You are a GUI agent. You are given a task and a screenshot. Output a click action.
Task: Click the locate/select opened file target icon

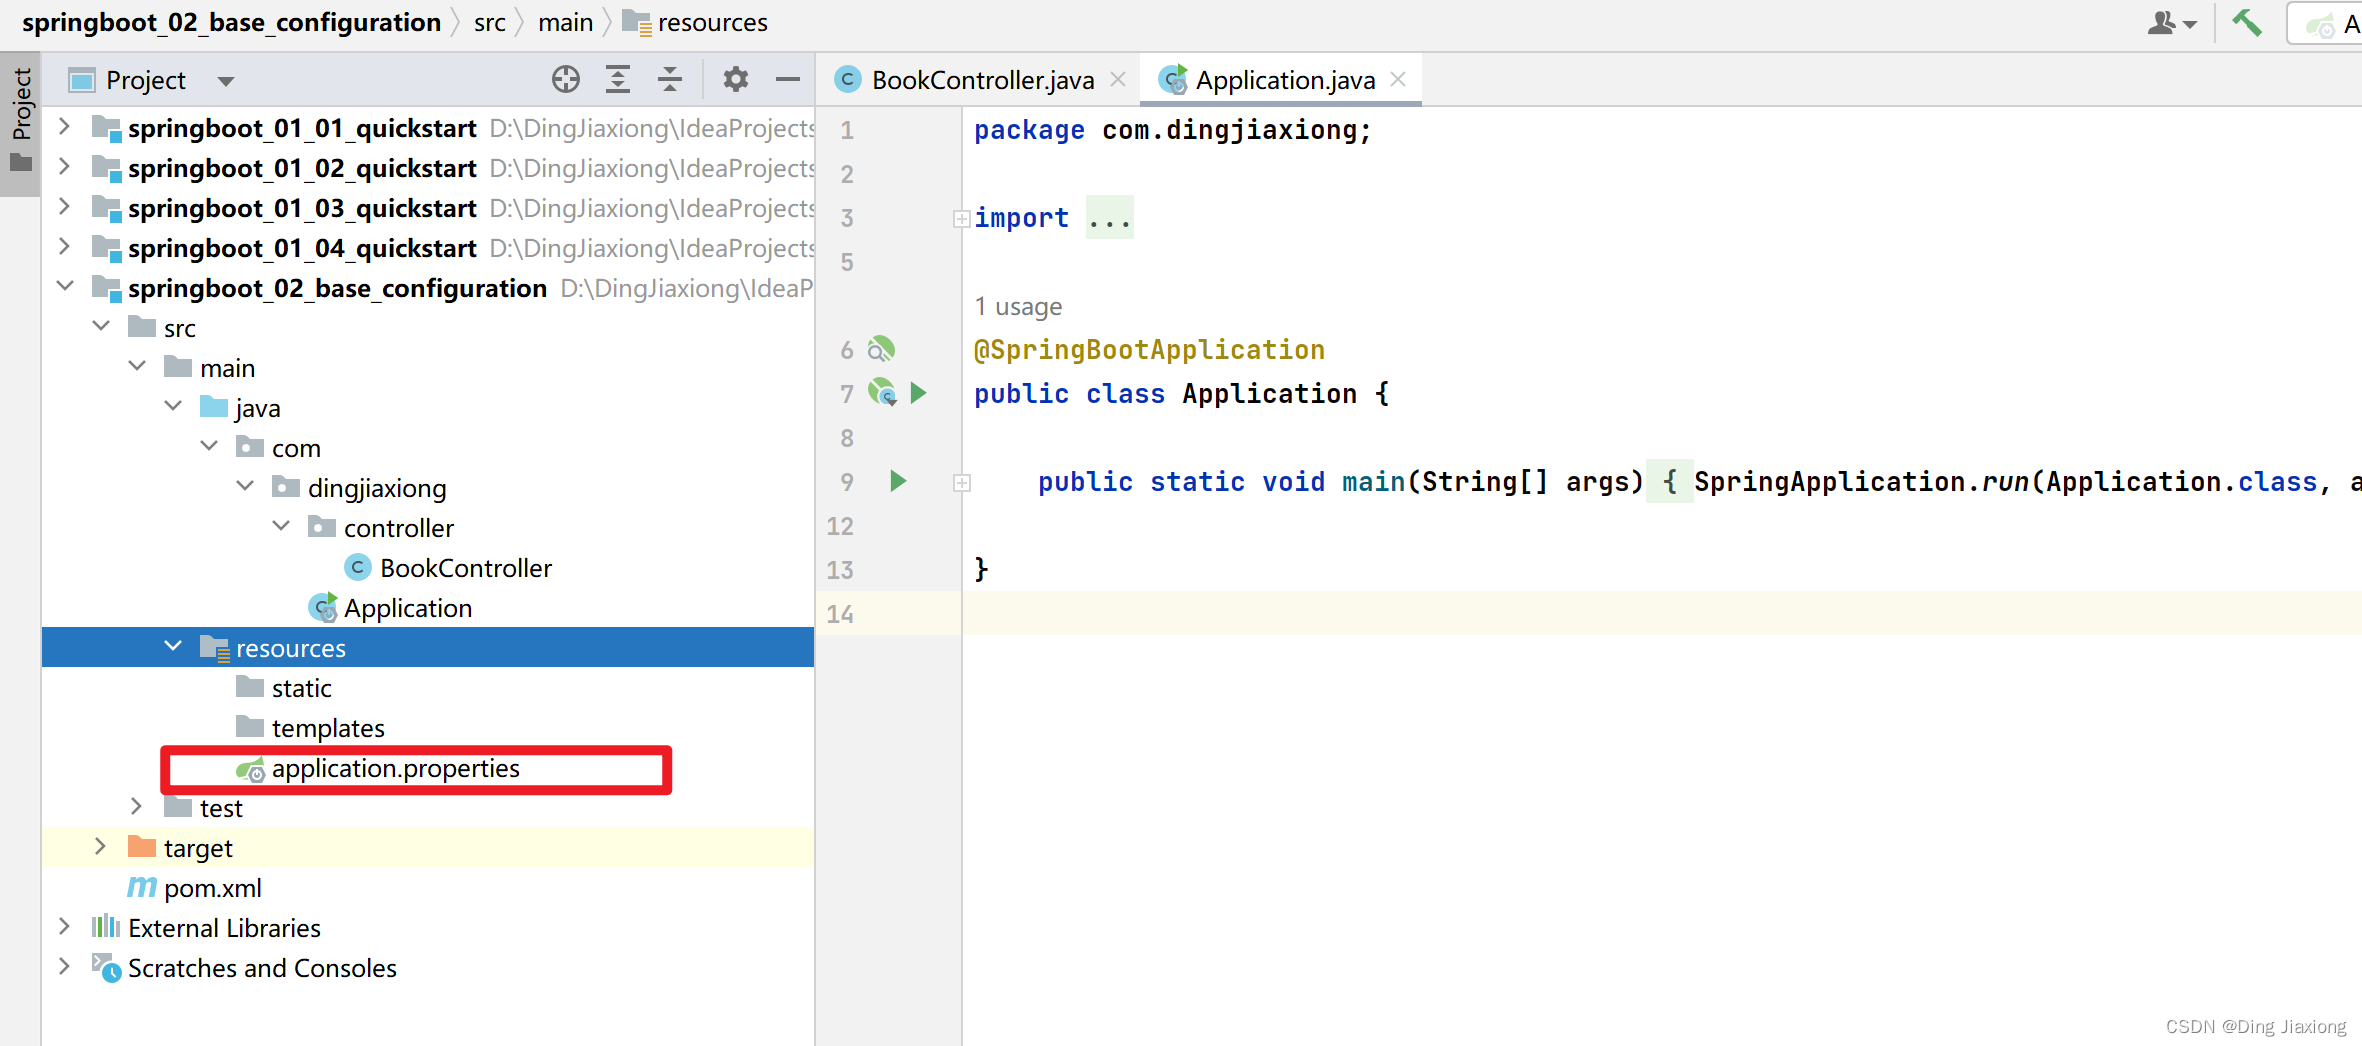coord(566,79)
